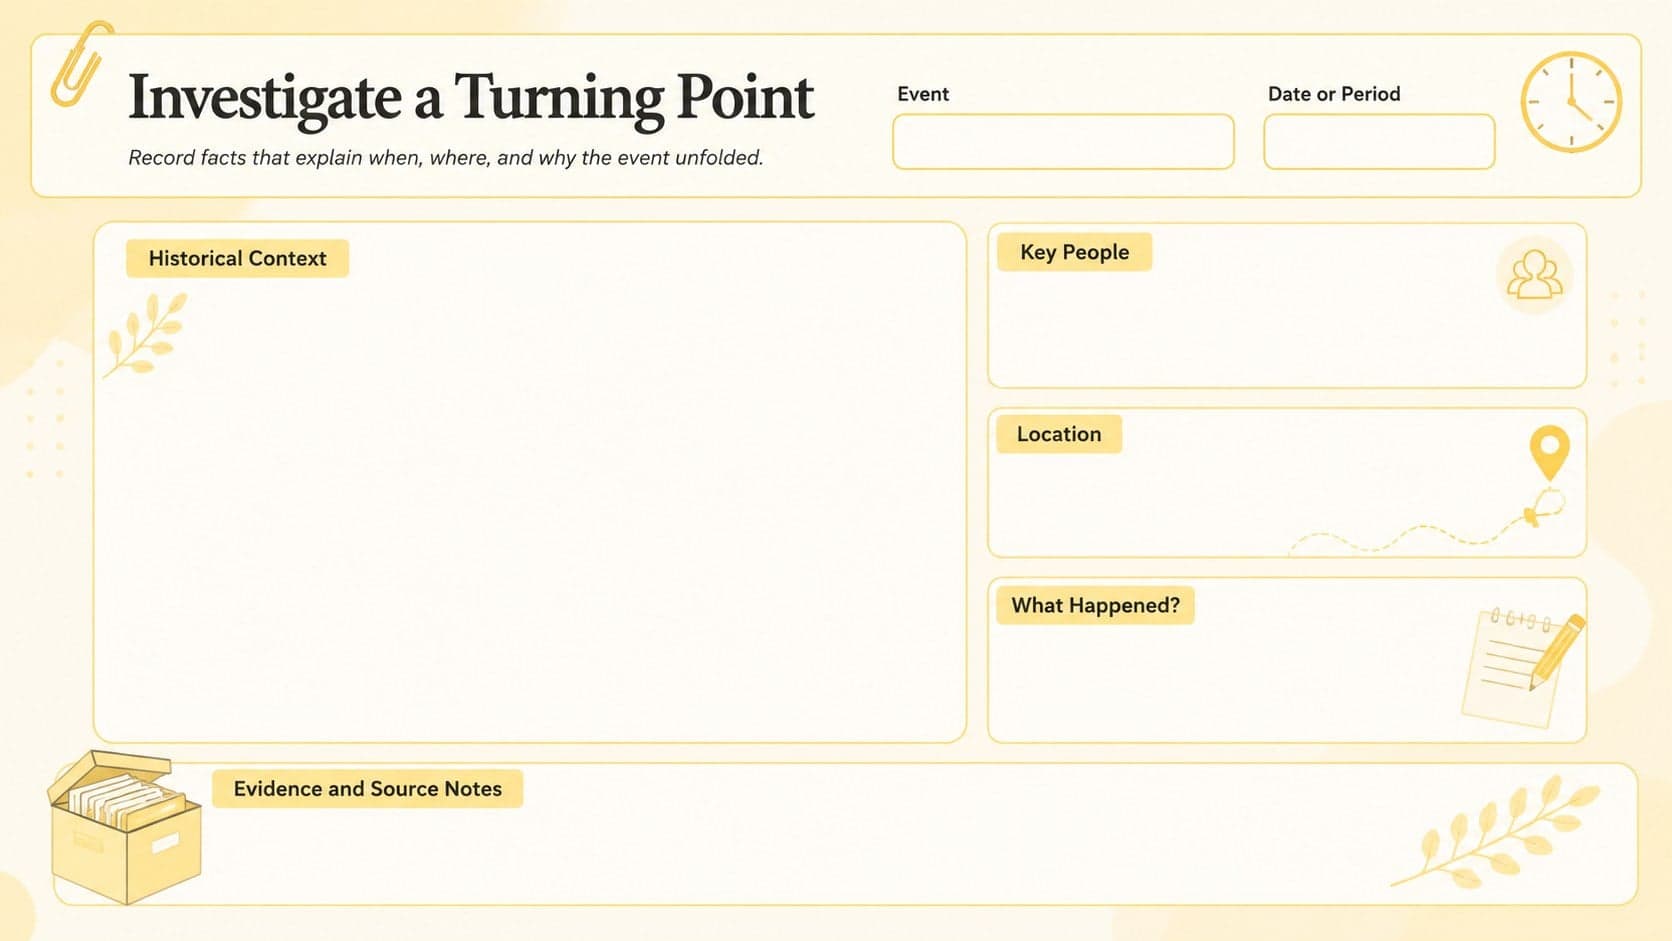Viewport: 1672px width, 941px height.
Task: Click the notepad and pencil icon
Action: click(x=1523, y=666)
